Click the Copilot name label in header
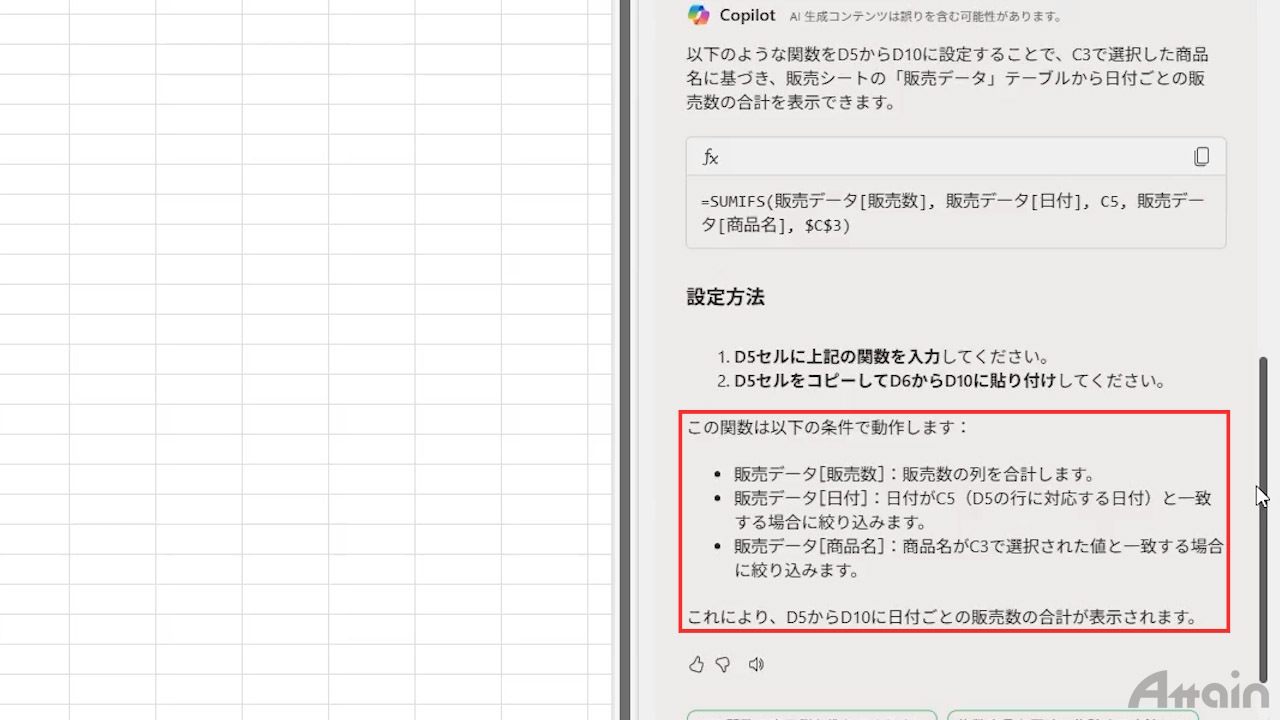 pos(747,15)
